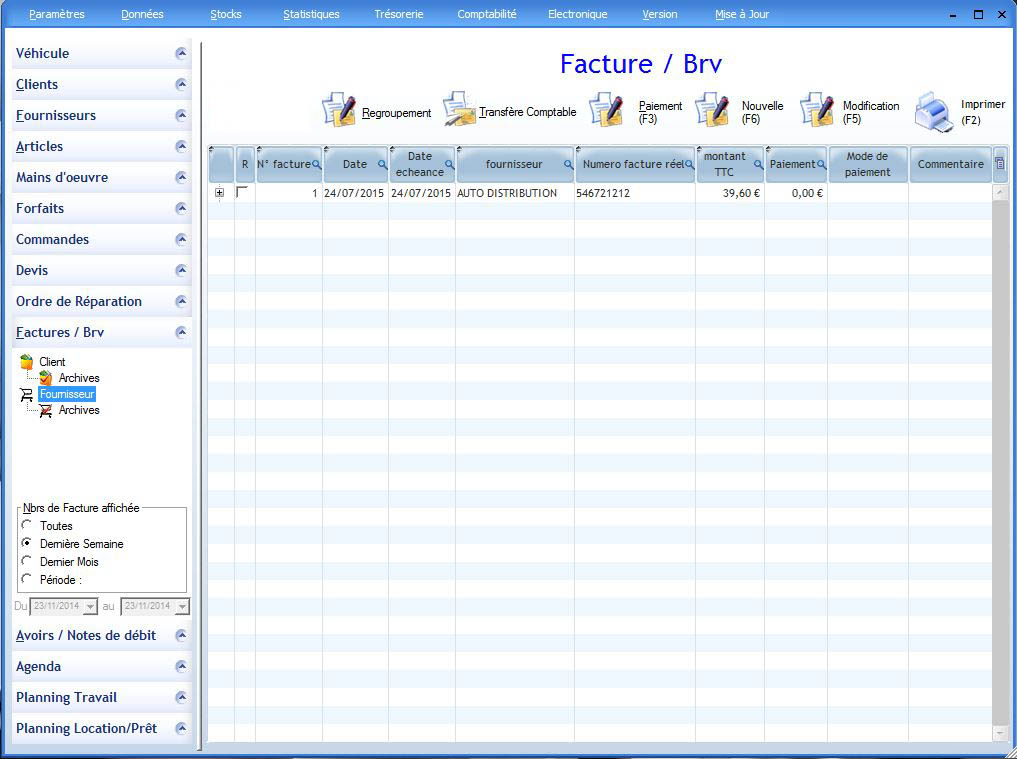Click the search icon in Date echeance column

pos(449,165)
